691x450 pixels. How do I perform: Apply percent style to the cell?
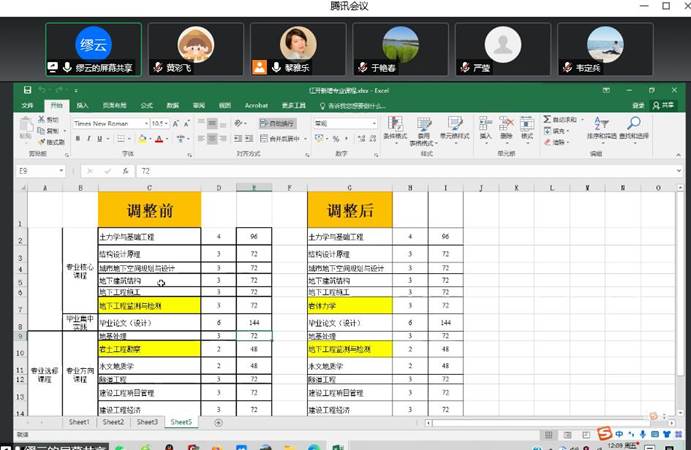[x=336, y=139]
